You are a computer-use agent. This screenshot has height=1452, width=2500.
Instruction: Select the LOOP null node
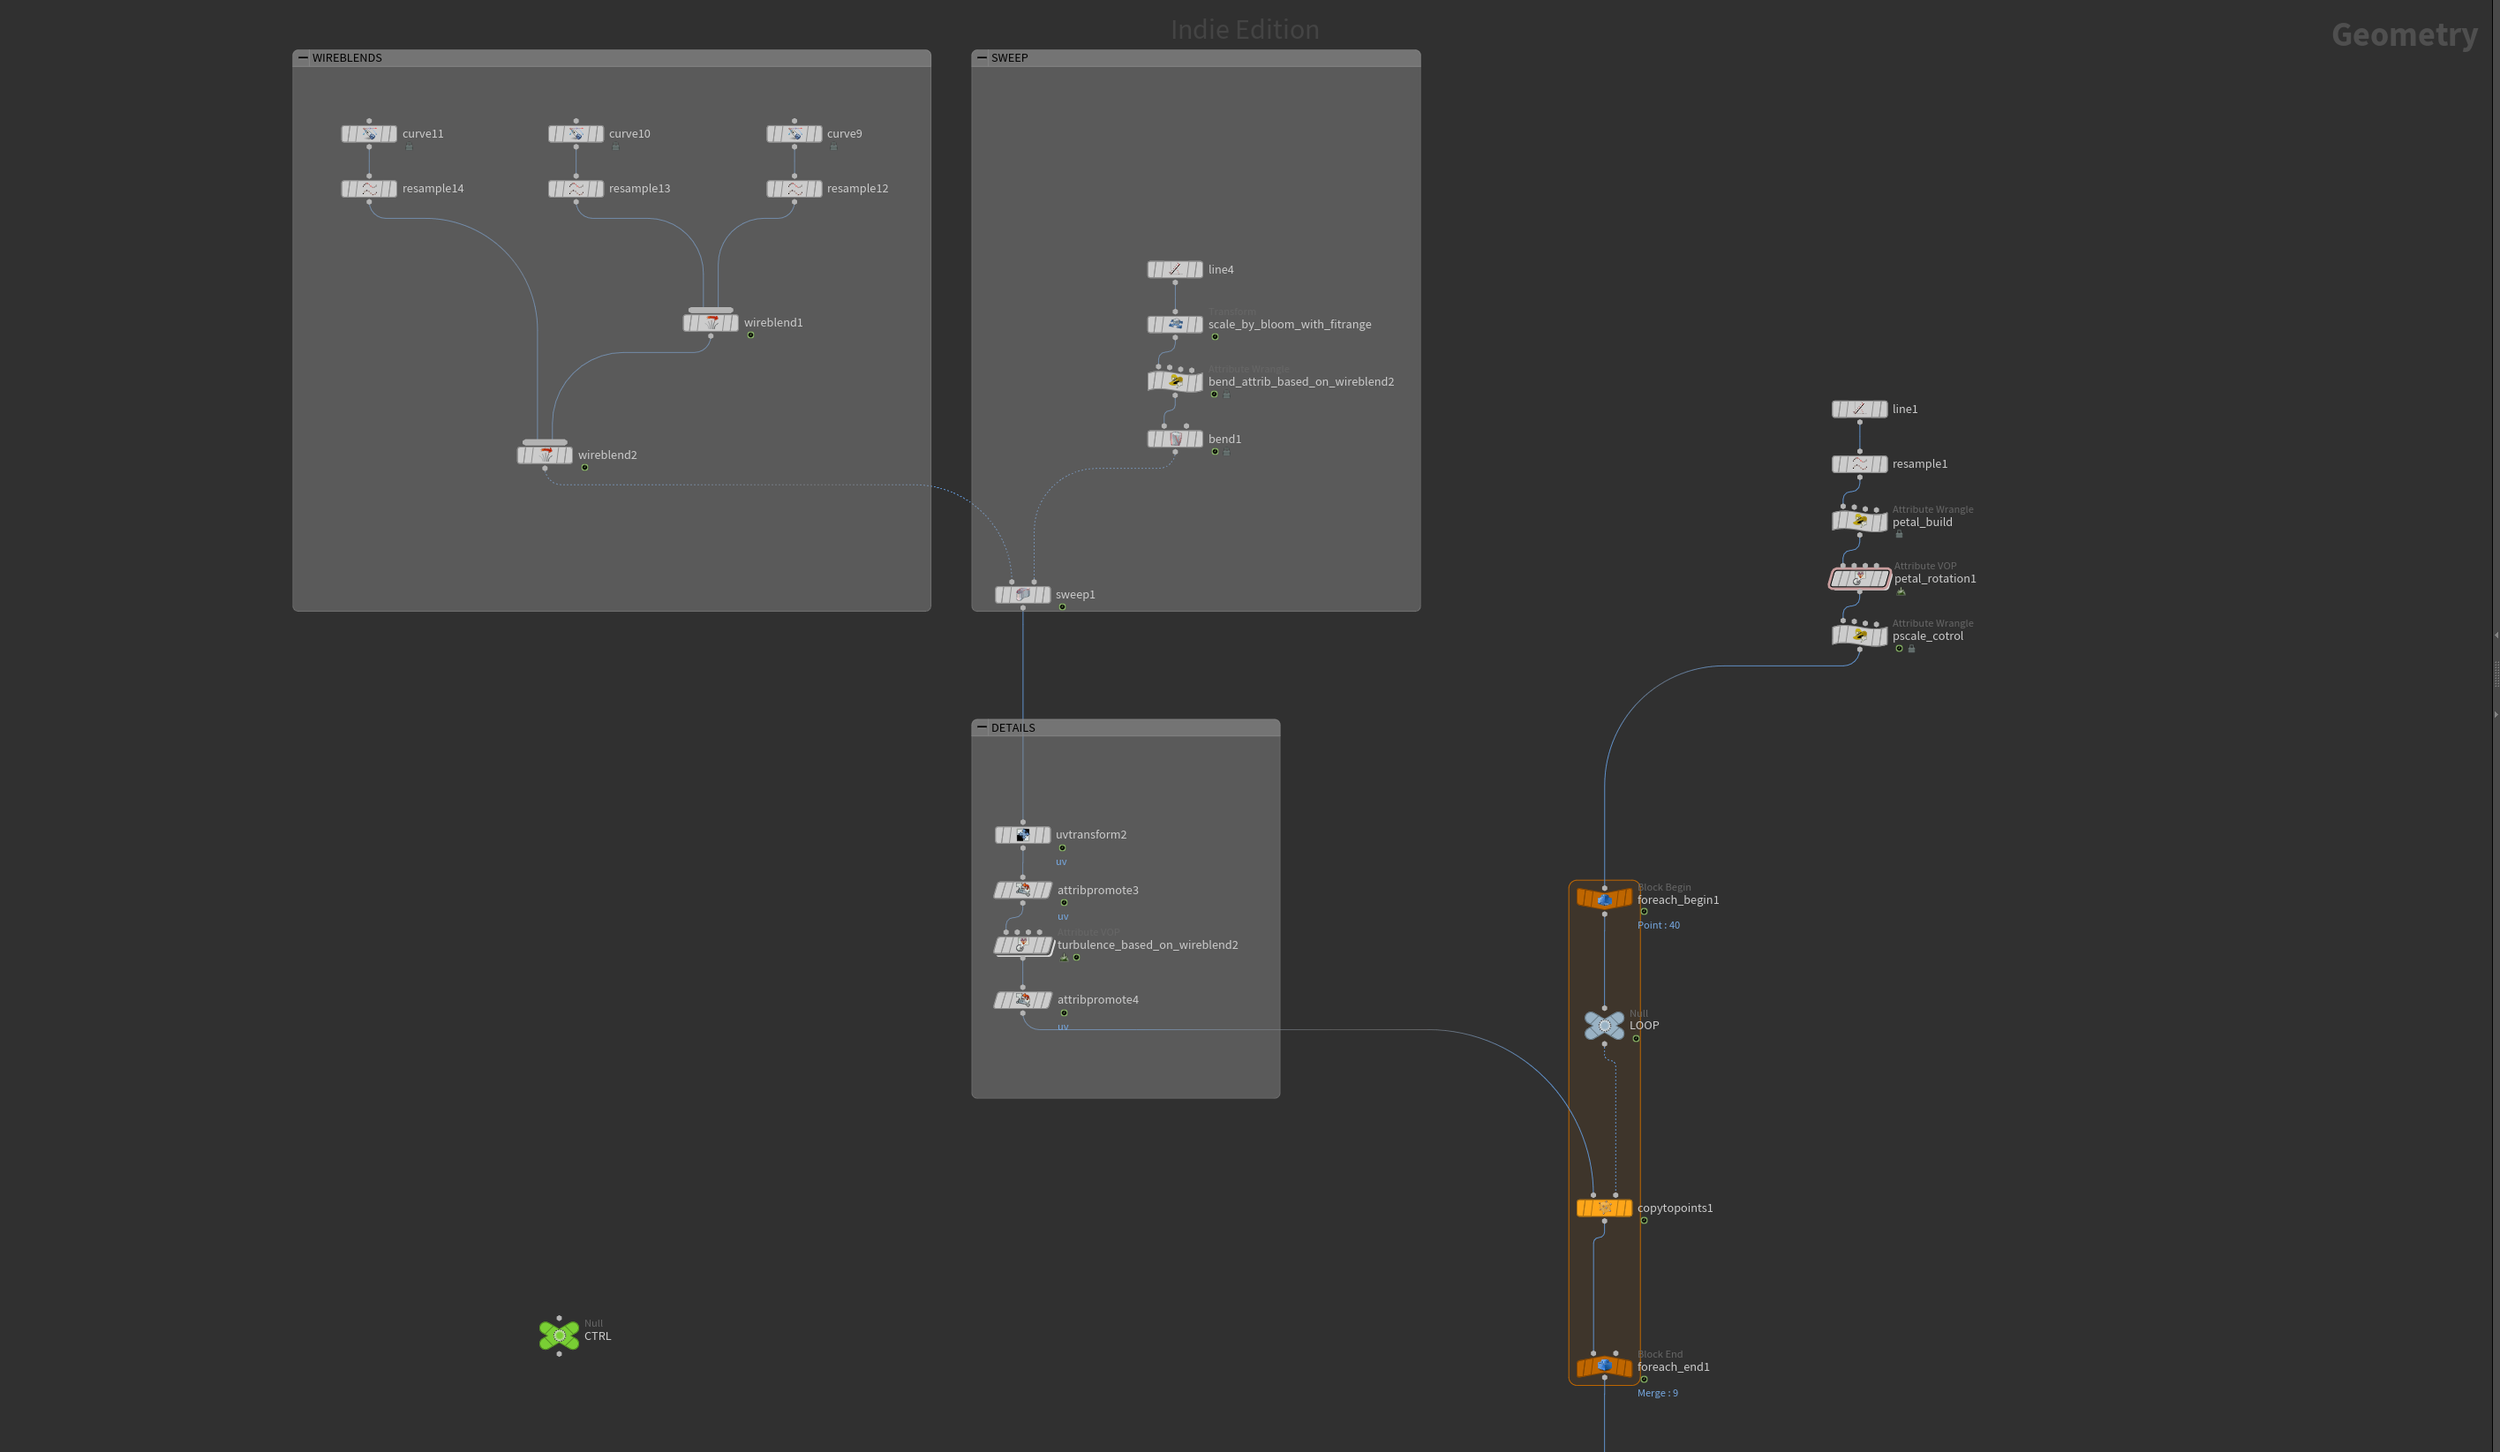1604,1026
